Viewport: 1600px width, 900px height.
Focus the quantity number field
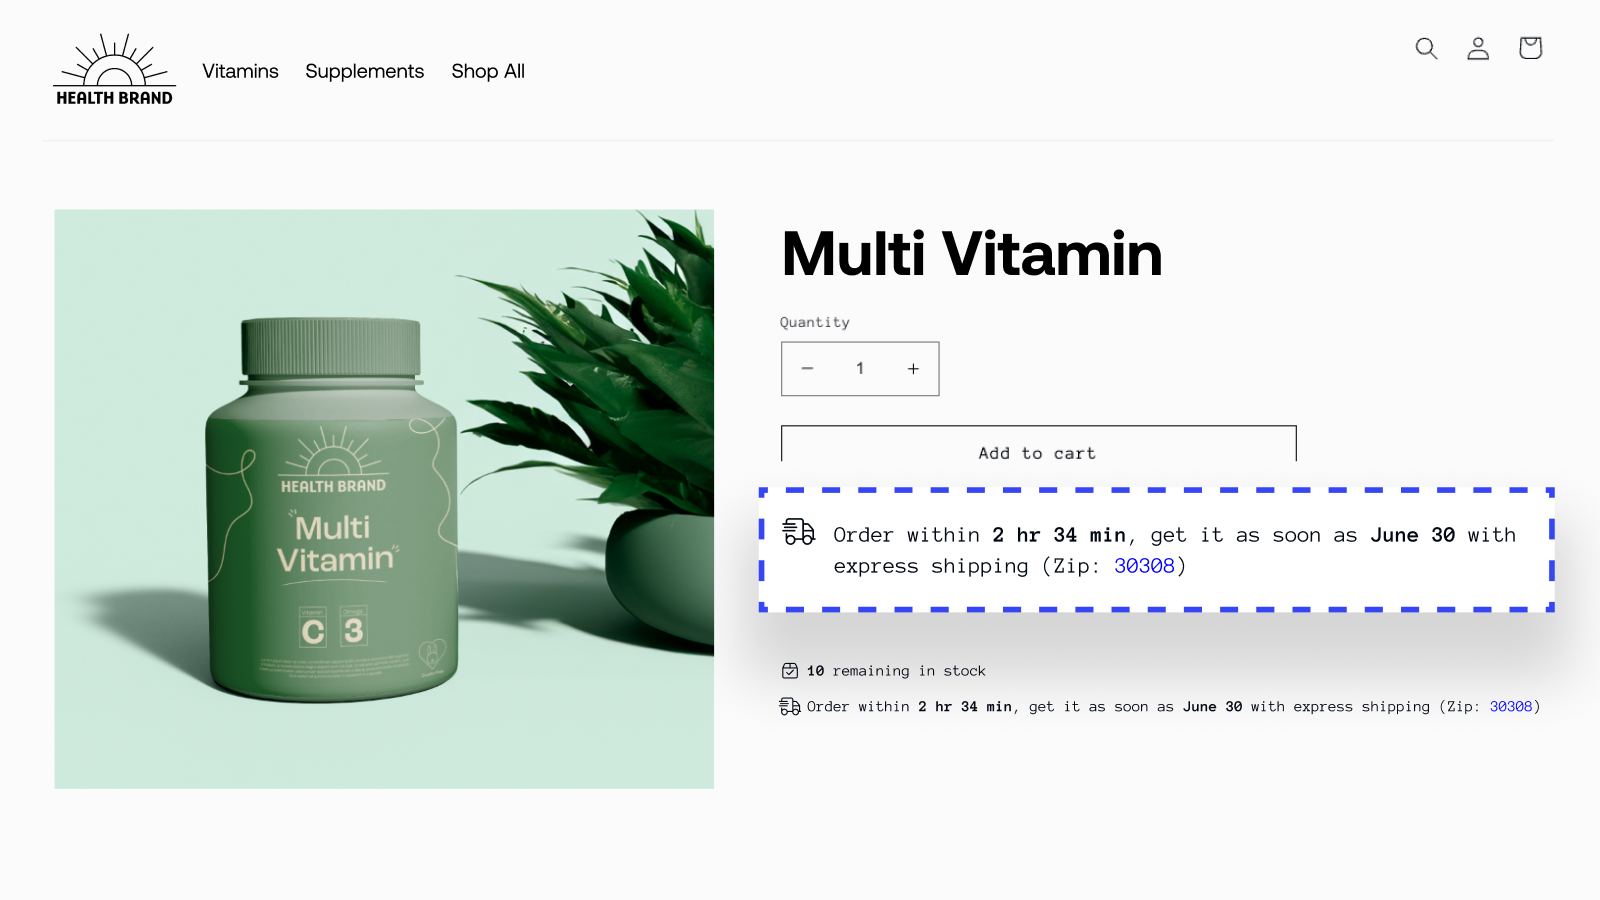click(860, 369)
